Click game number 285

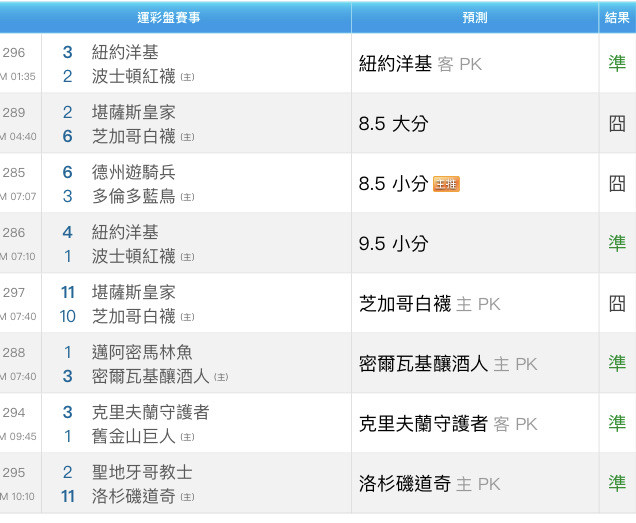pos(14,173)
